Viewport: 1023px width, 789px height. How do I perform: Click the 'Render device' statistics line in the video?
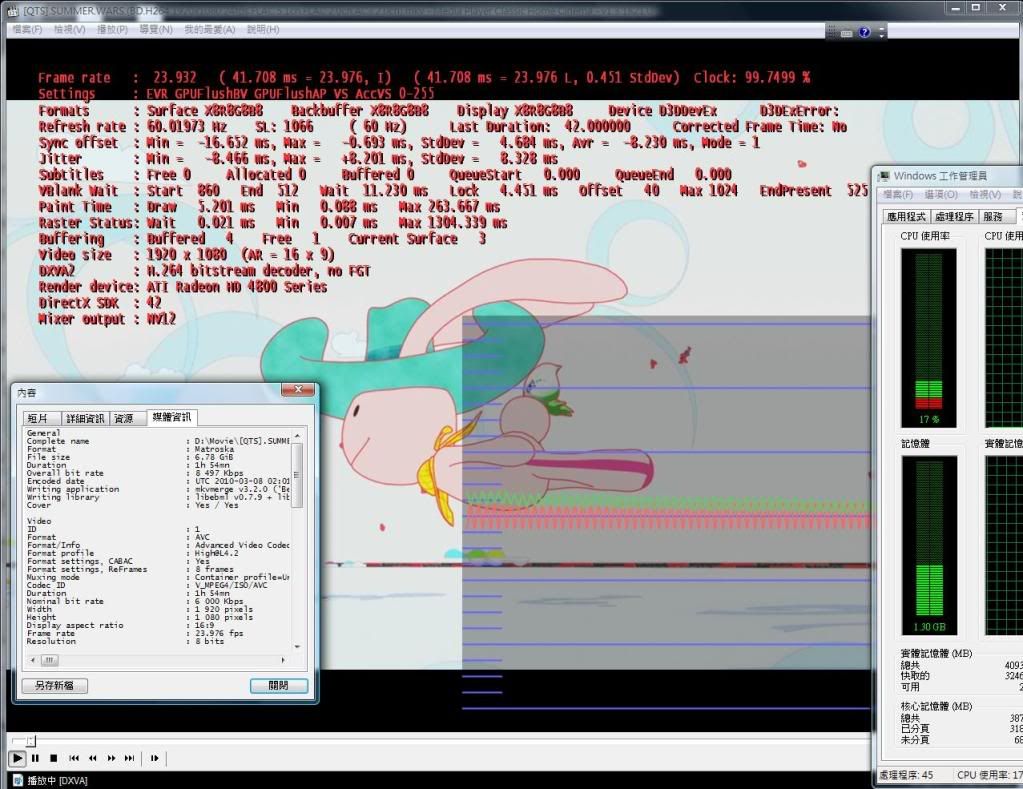point(183,286)
